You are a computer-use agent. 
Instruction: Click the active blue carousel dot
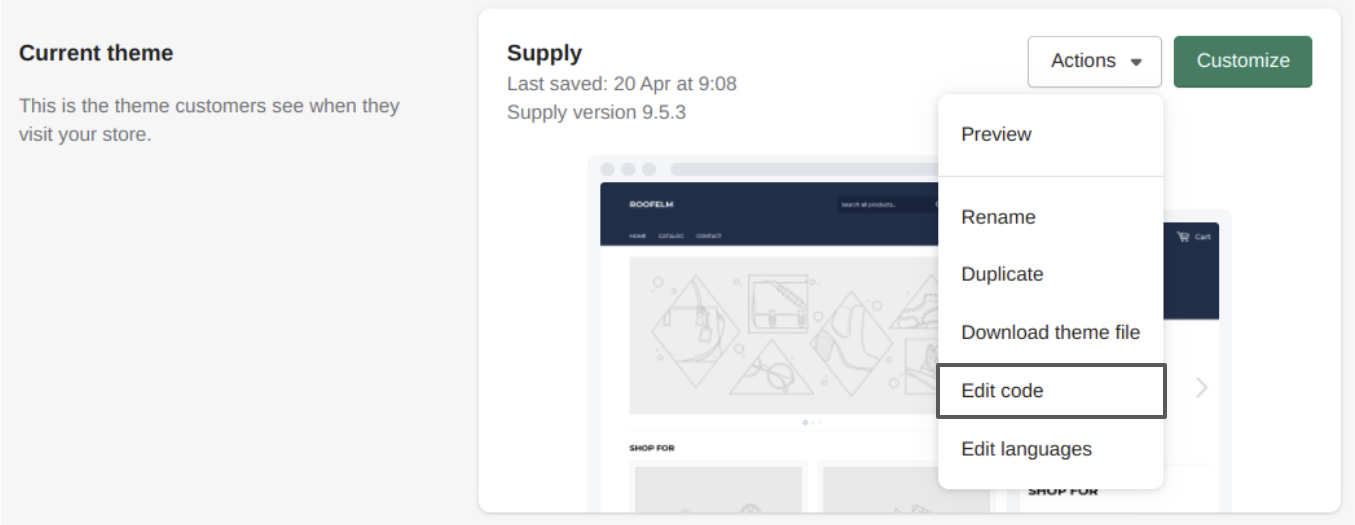pyautogui.click(x=805, y=422)
